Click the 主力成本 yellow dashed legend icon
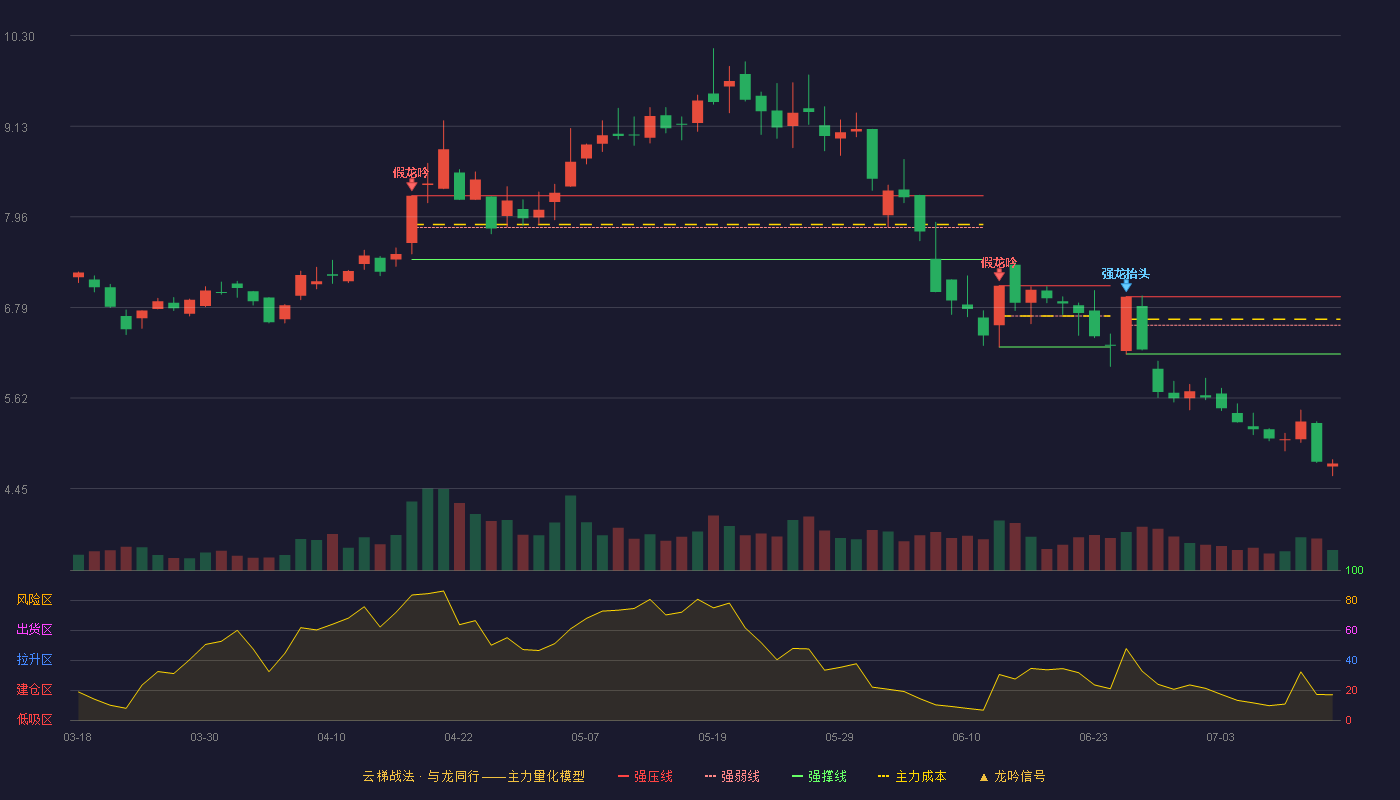The height and width of the screenshot is (800, 1400). click(x=883, y=776)
